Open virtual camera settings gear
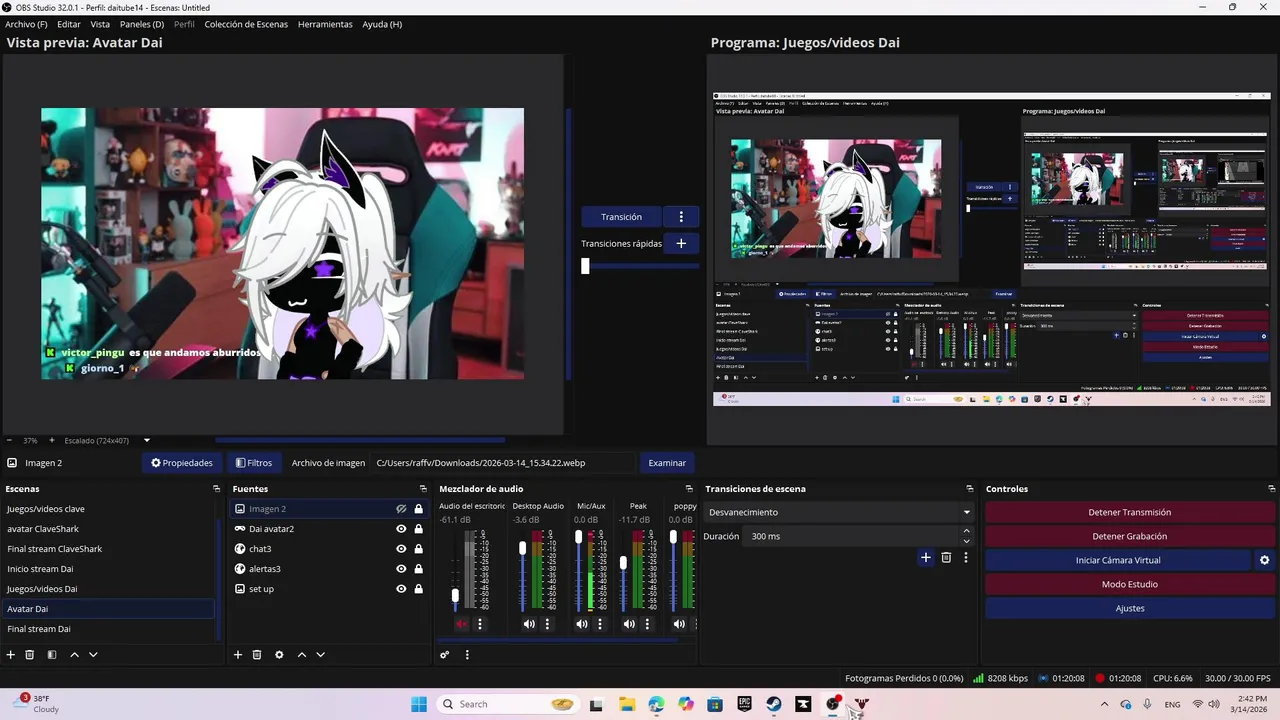 1264,561
